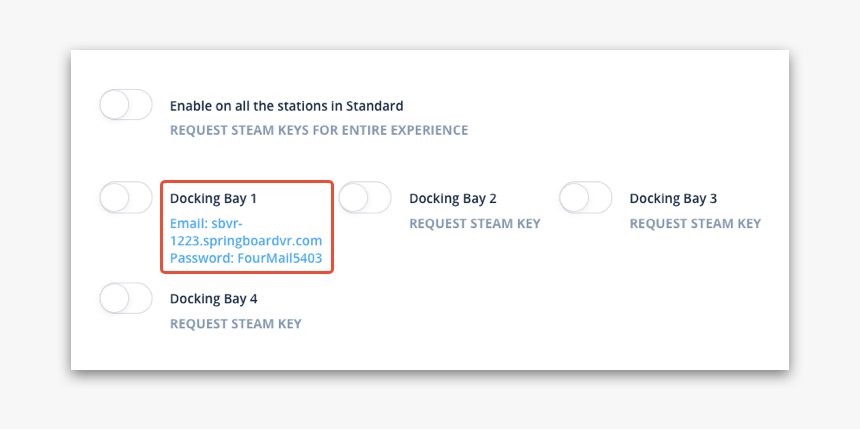Request Steam key for Docking Bay 4

pos(236,324)
